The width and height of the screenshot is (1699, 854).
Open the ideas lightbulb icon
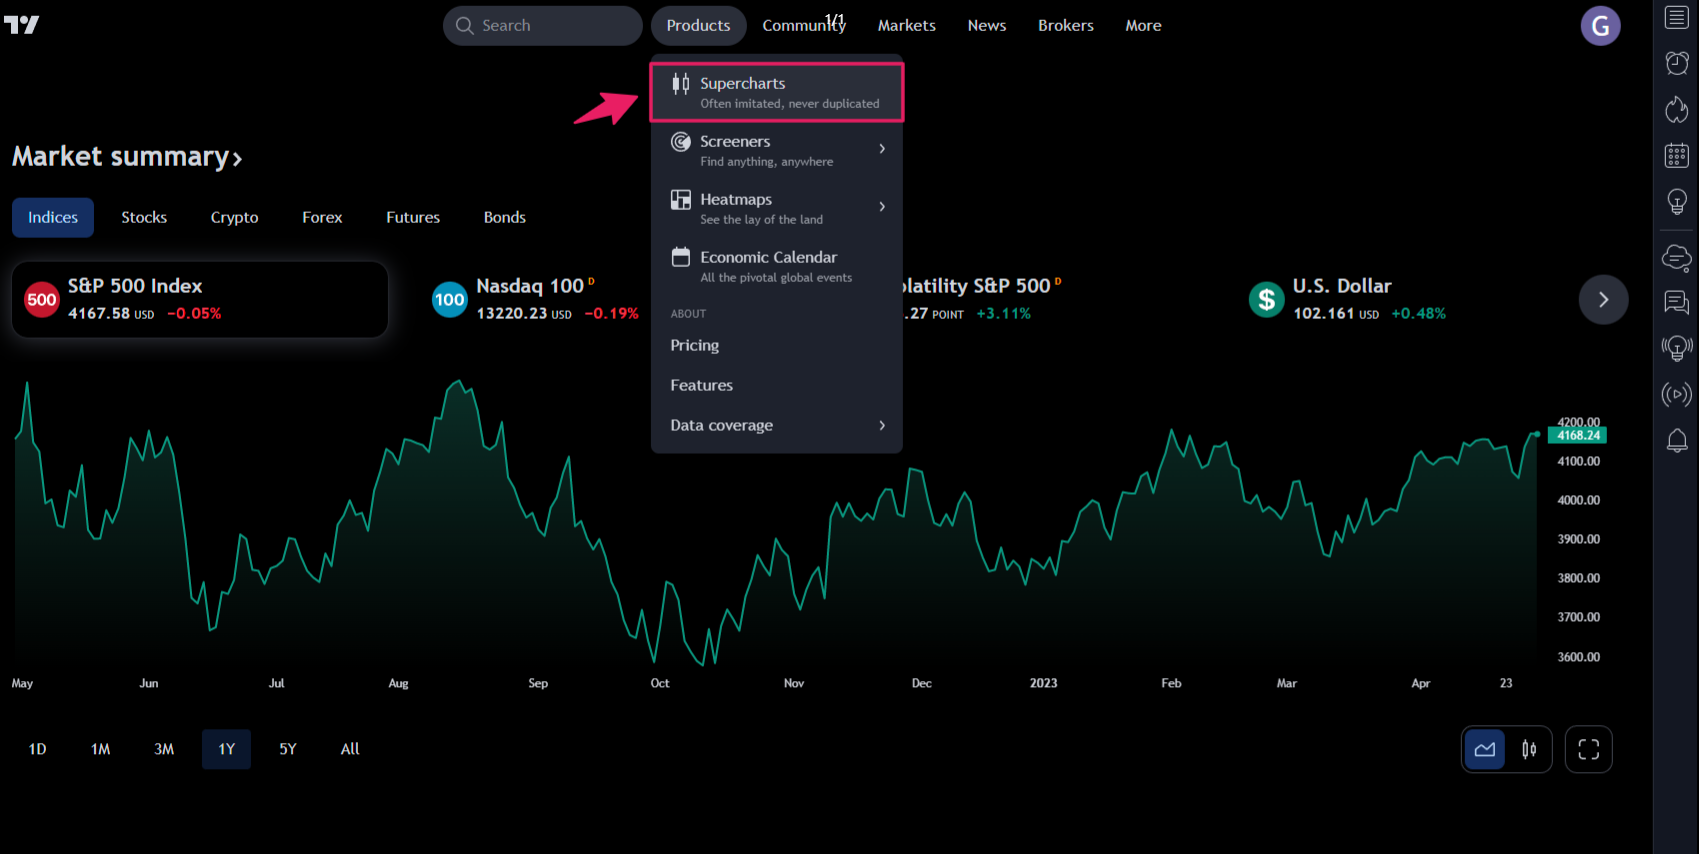click(1677, 202)
